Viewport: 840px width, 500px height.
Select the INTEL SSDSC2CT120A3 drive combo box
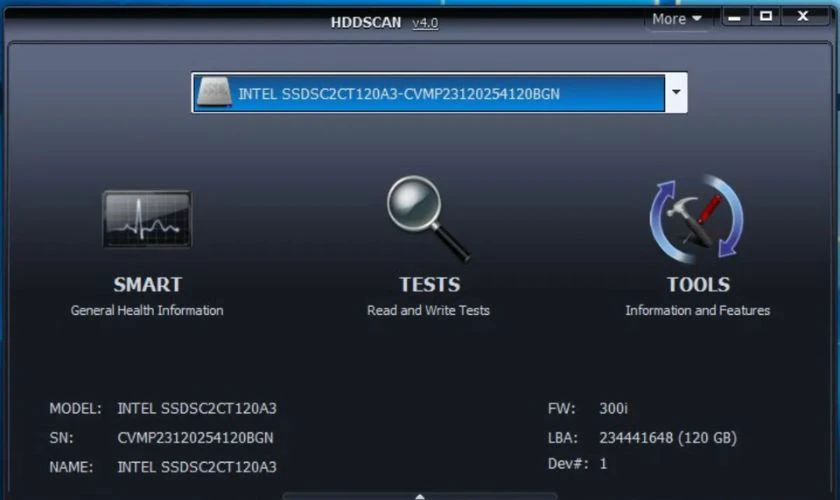(x=439, y=93)
